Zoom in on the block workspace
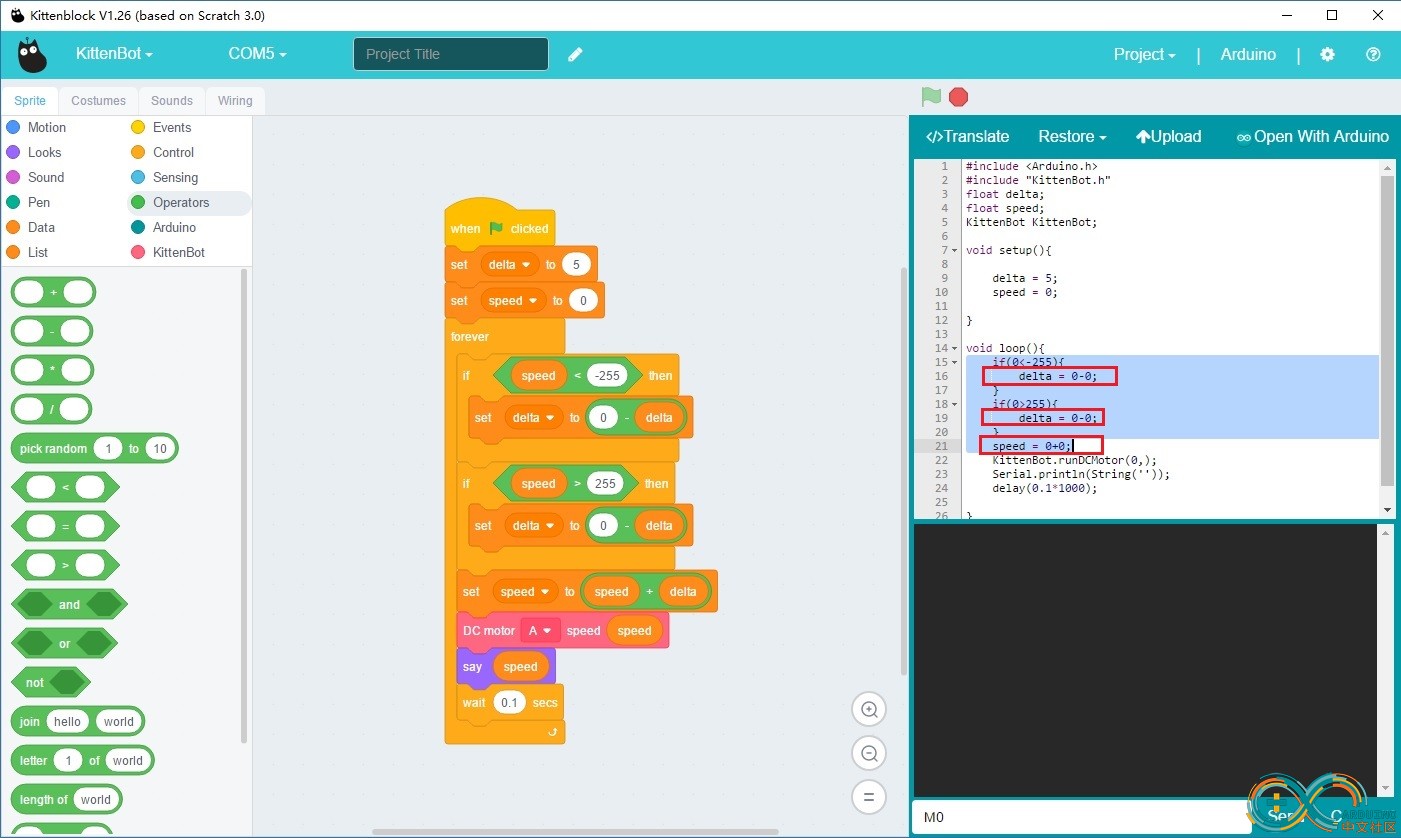The height and width of the screenshot is (838, 1401). pyautogui.click(x=869, y=709)
